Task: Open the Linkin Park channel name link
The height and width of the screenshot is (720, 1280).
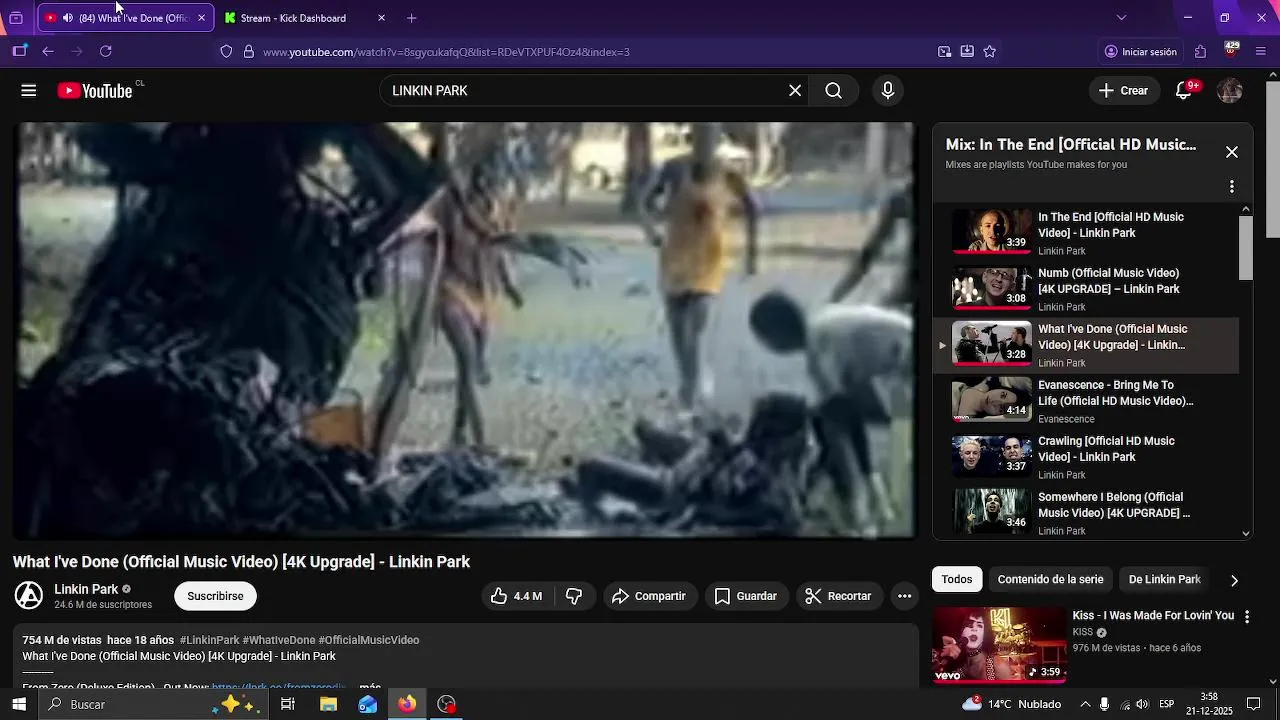Action: [x=86, y=589]
